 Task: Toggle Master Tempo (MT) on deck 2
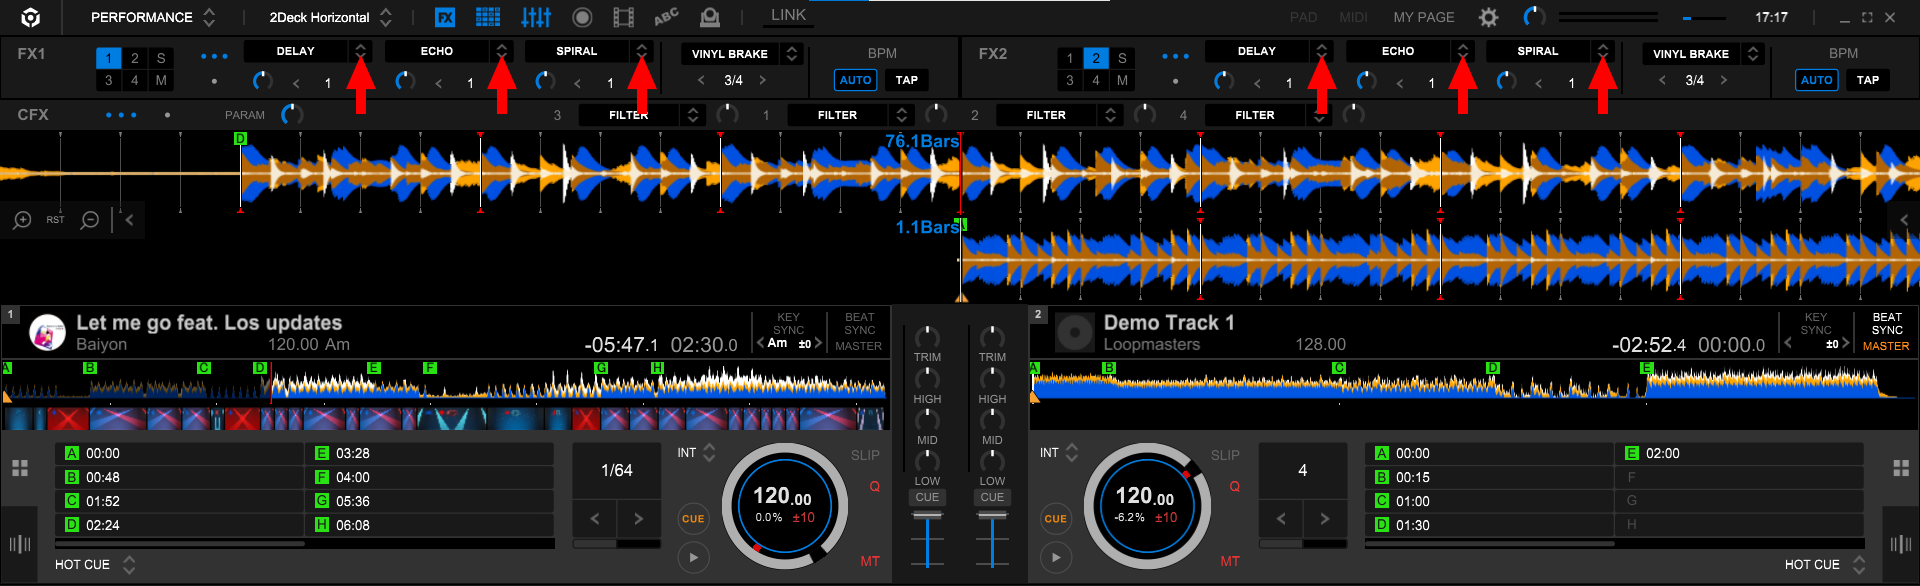[1229, 561]
